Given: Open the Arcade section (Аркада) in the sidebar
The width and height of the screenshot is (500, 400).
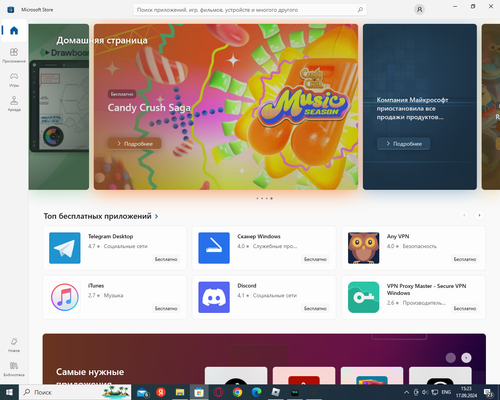Looking at the screenshot, I should 14,104.
